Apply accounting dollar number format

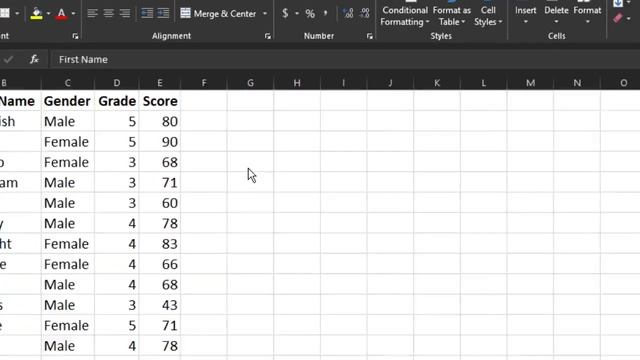(x=285, y=13)
